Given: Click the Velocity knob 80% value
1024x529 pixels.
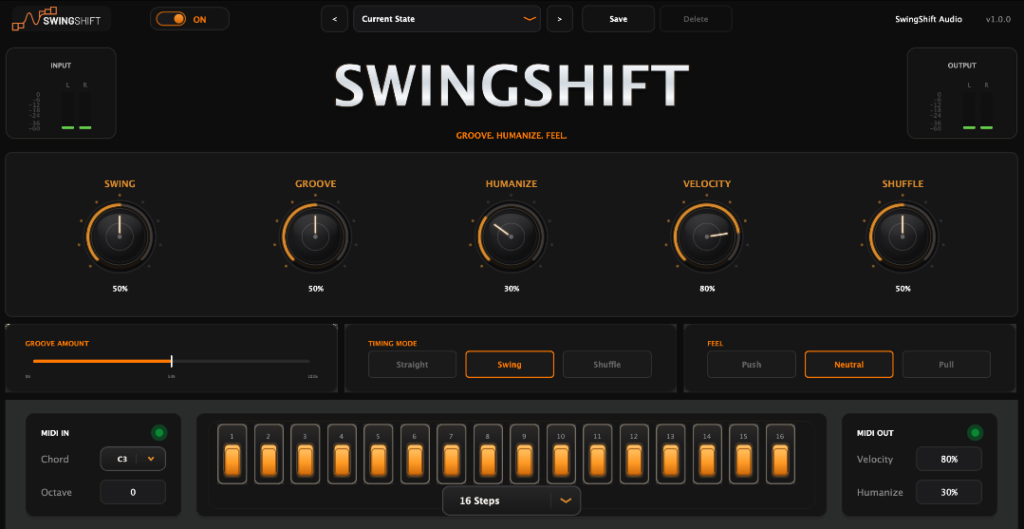Looking at the screenshot, I should [707, 289].
